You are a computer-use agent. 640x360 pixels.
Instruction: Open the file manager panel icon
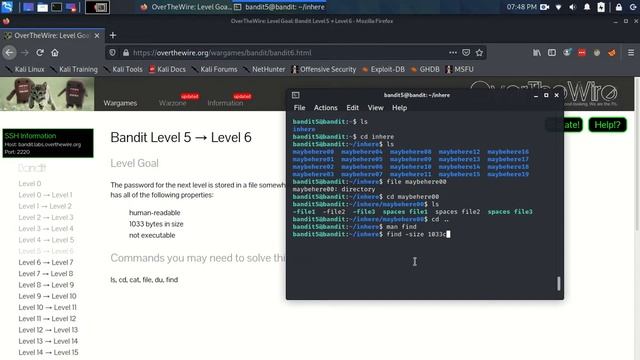42,7
